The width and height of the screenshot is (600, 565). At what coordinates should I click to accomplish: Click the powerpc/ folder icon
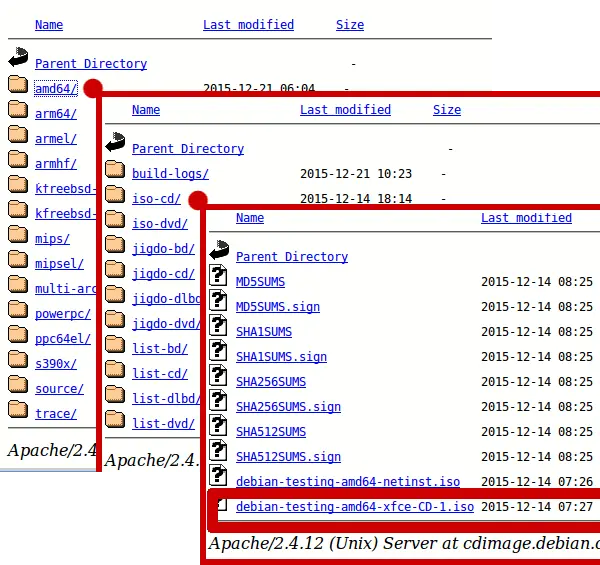coord(18,310)
